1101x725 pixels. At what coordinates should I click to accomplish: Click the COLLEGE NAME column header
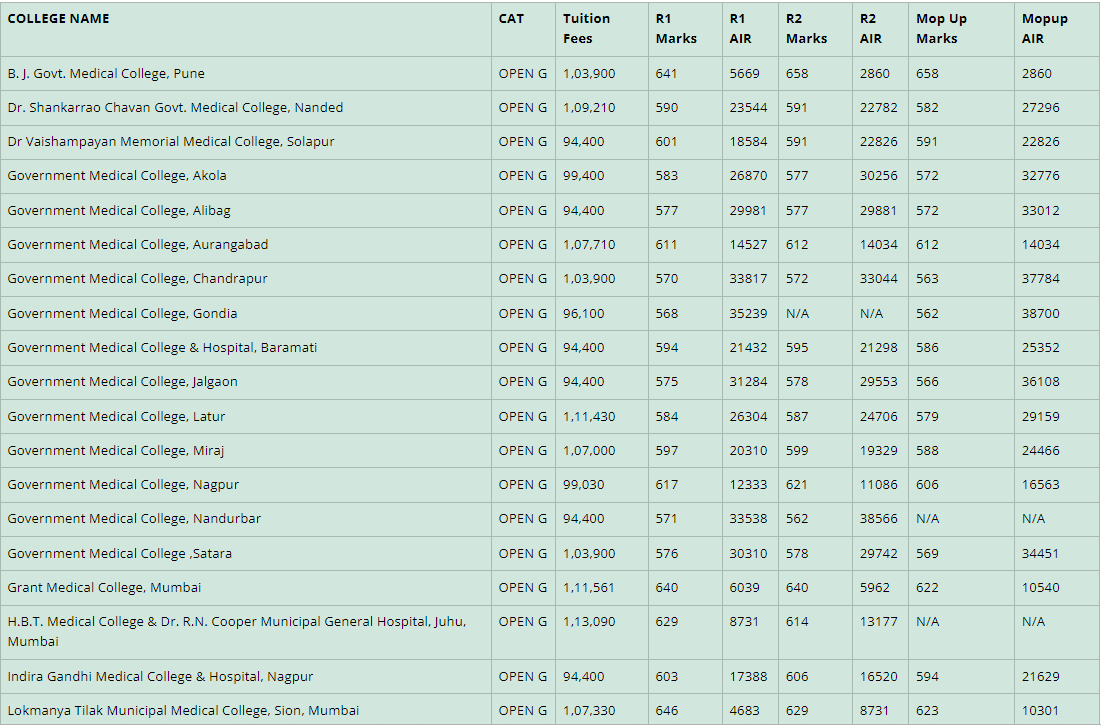click(58, 18)
